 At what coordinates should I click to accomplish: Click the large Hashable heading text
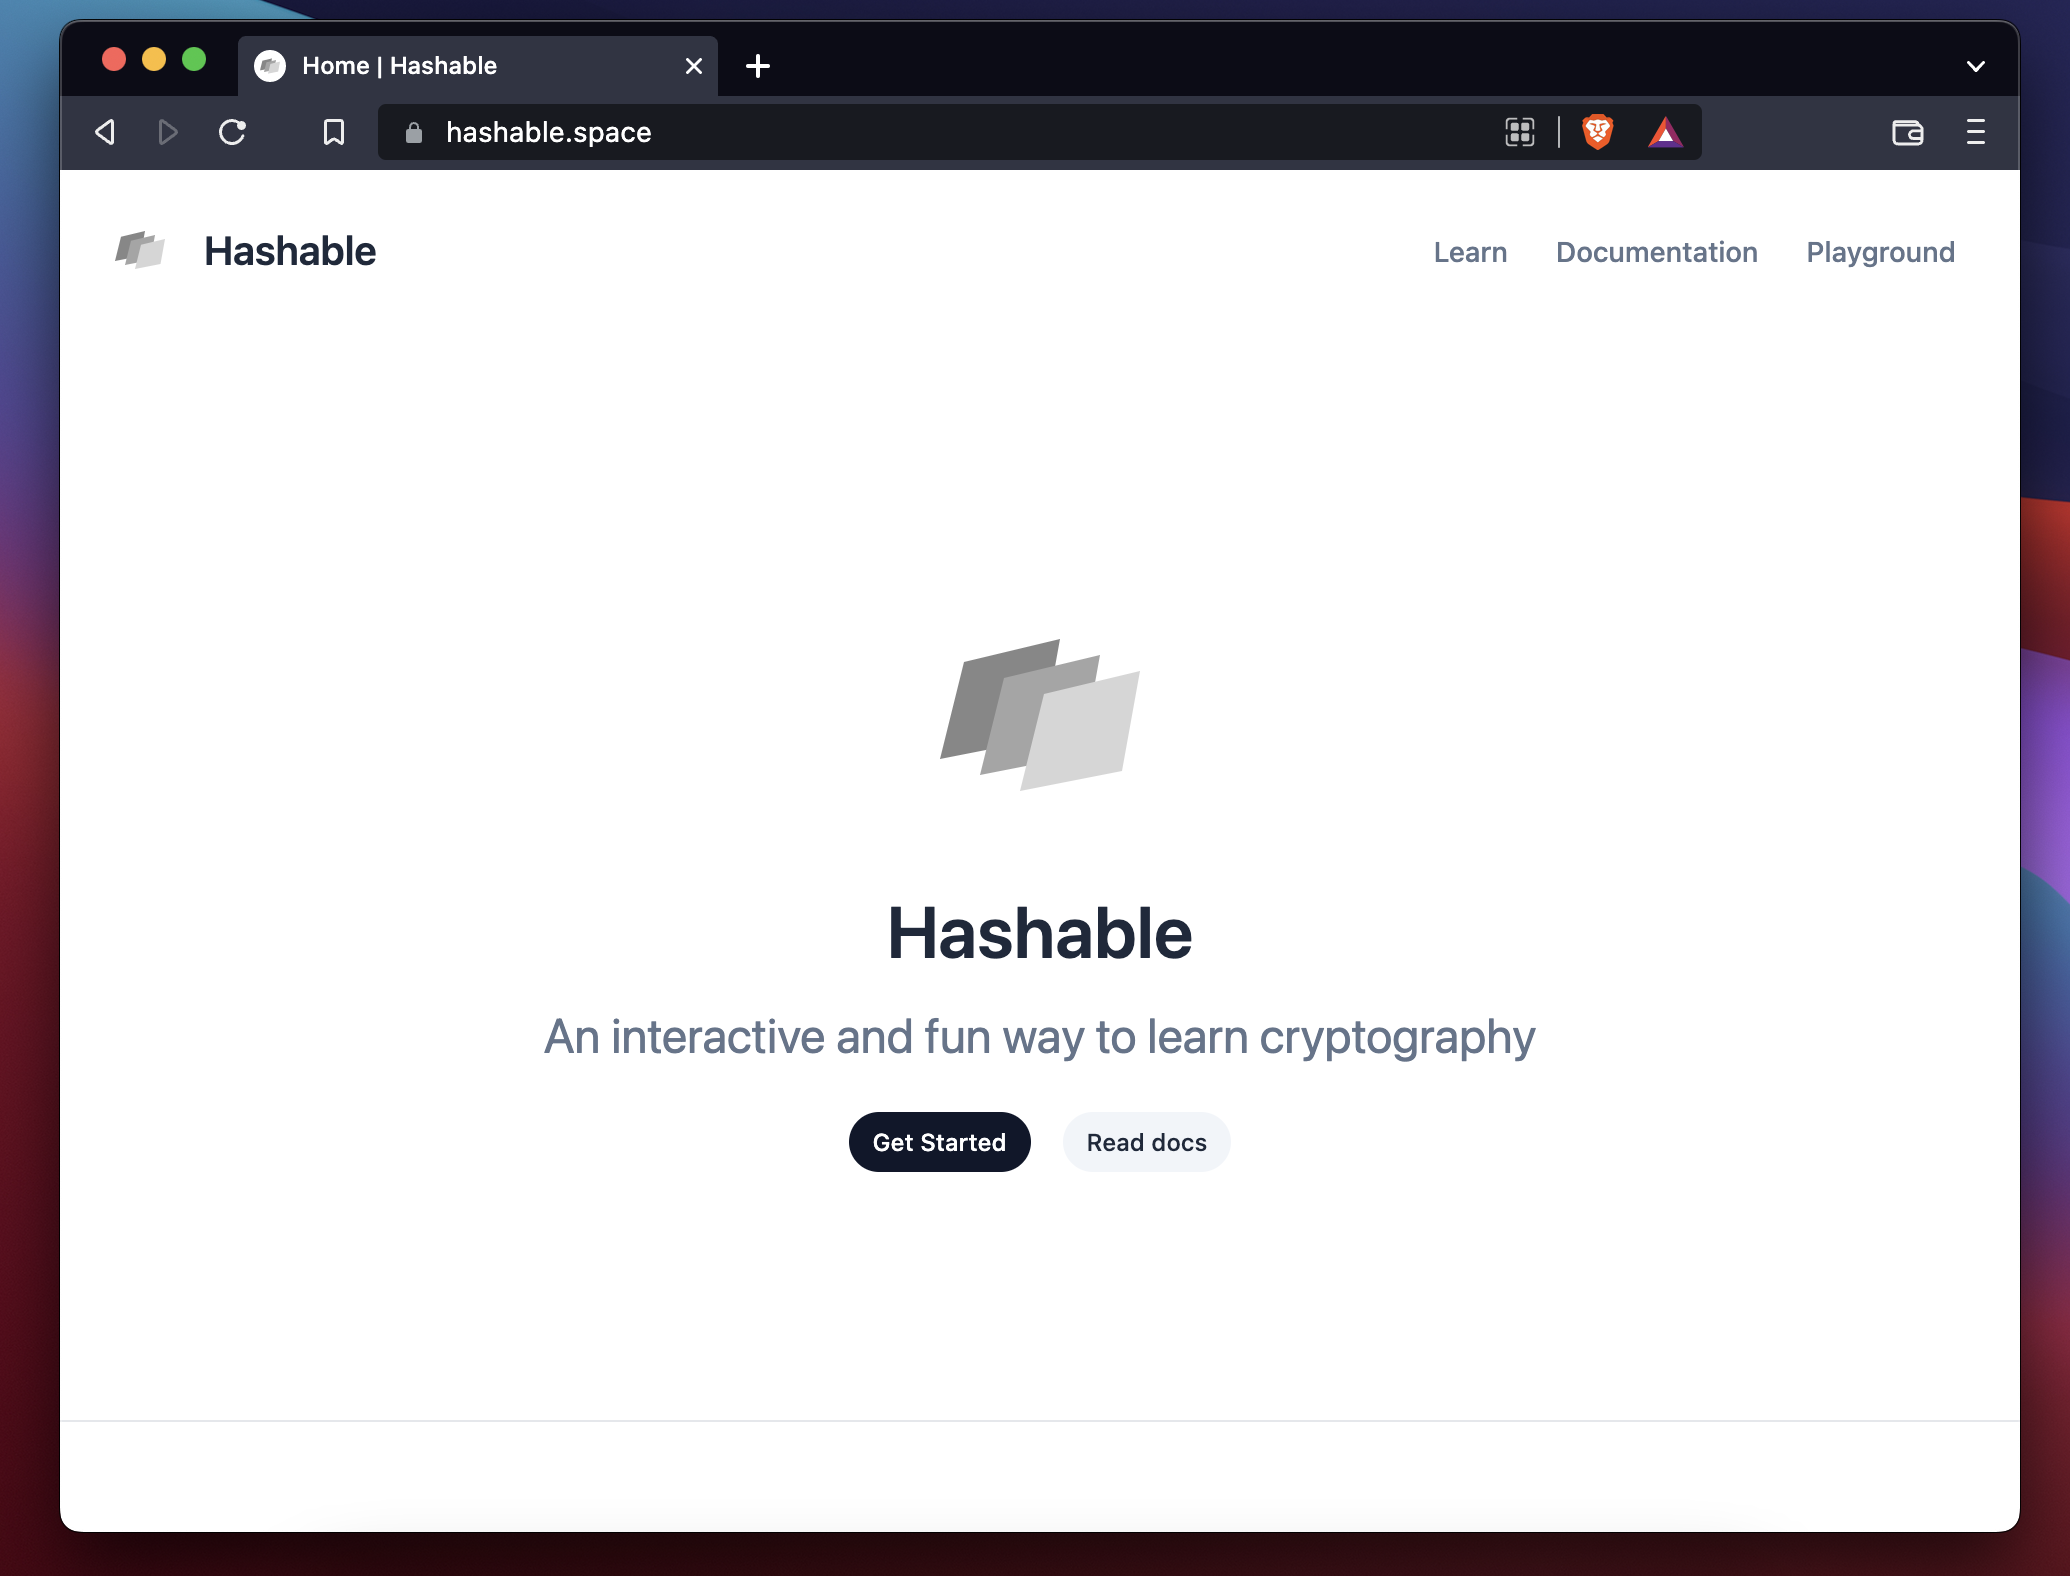[x=1040, y=933]
